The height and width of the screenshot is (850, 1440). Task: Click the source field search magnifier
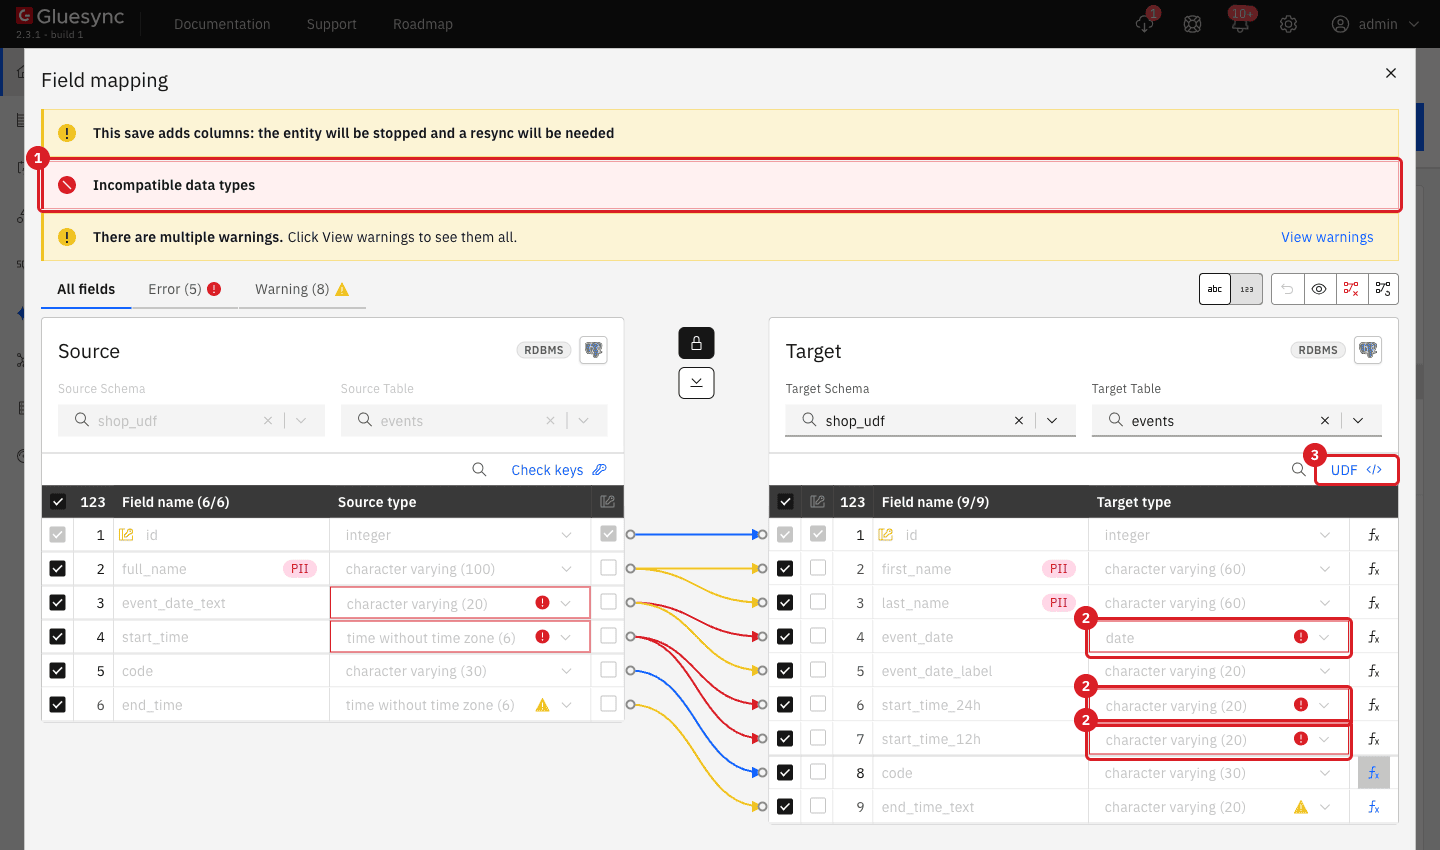tap(479, 470)
